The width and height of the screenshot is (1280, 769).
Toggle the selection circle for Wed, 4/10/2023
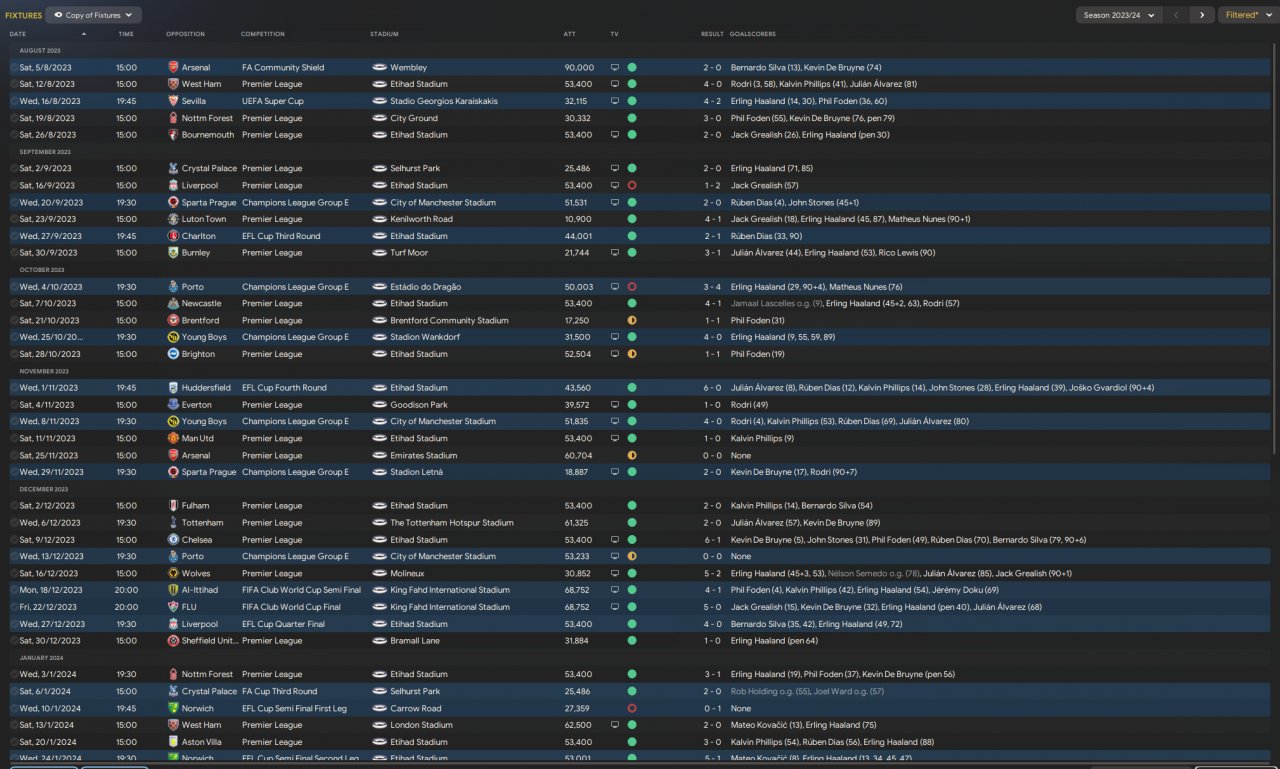[14, 287]
